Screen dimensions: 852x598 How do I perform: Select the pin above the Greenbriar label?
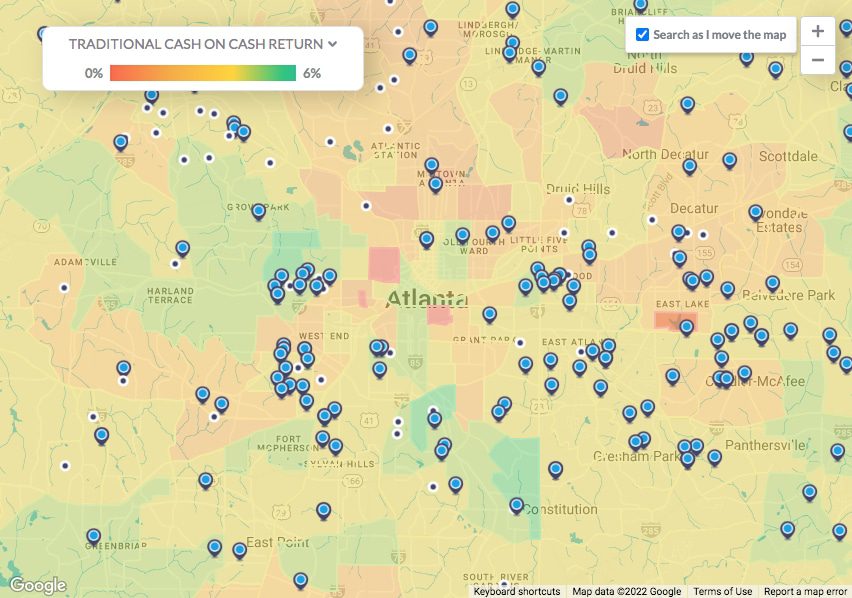point(93,536)
